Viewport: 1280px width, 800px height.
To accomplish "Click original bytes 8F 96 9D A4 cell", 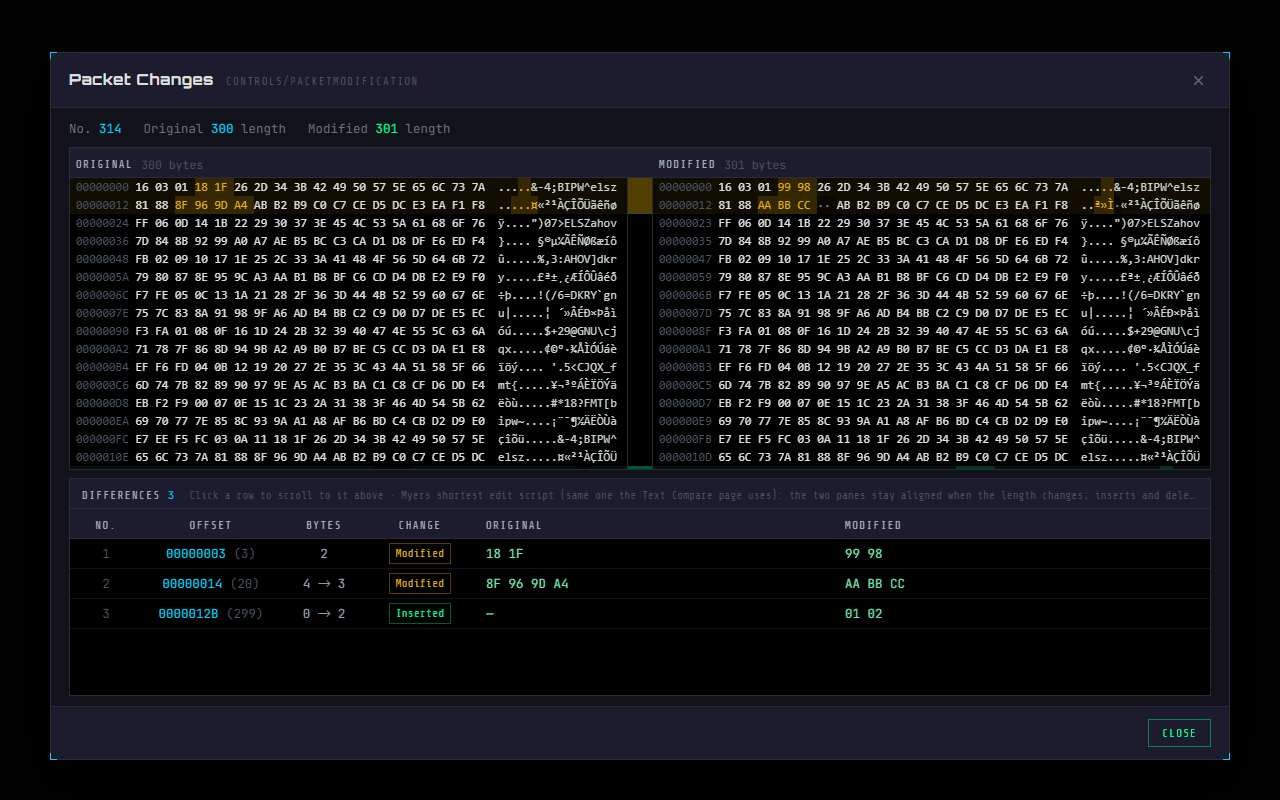I will (527, 583).
